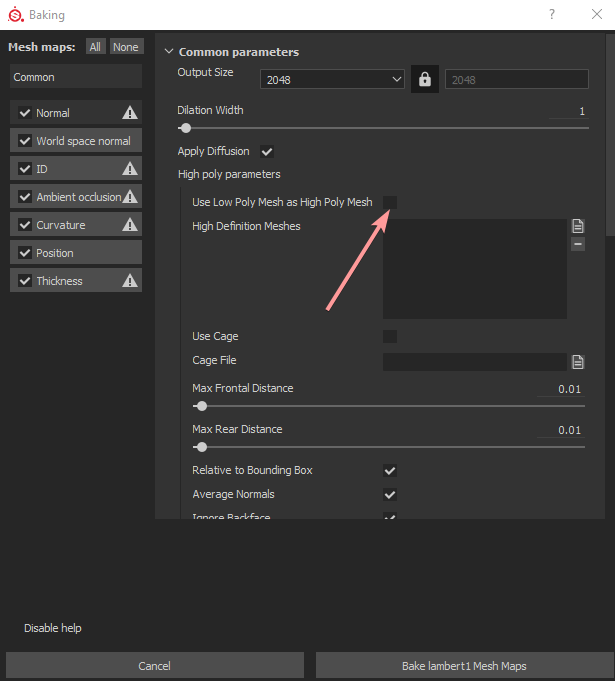Click the ID map warning icon
This screenshot has width=615, height=681.
[130, 169]
